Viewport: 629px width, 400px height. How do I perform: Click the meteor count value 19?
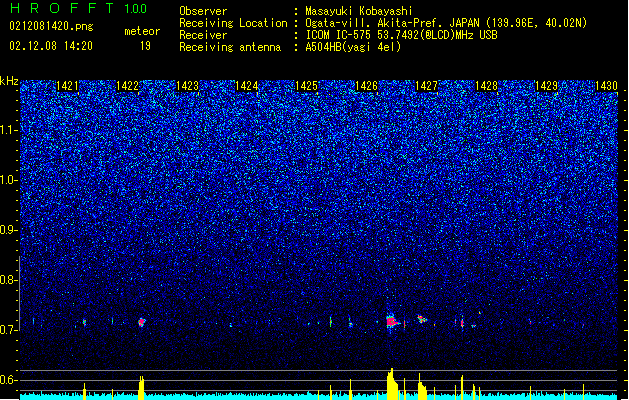[145, 46]
